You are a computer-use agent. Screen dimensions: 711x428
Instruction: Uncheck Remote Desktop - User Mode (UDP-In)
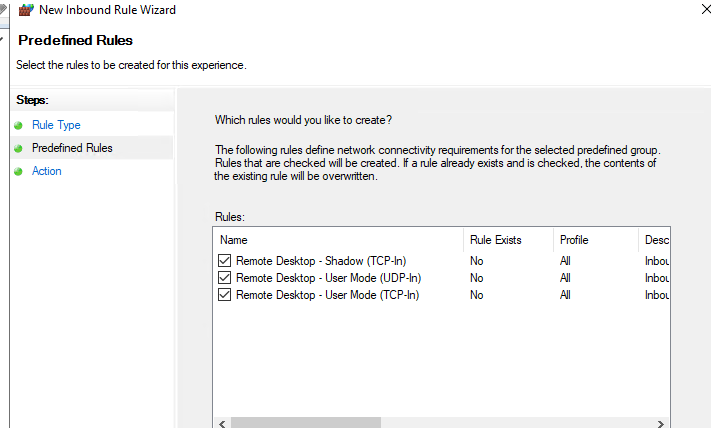point(224,277)
